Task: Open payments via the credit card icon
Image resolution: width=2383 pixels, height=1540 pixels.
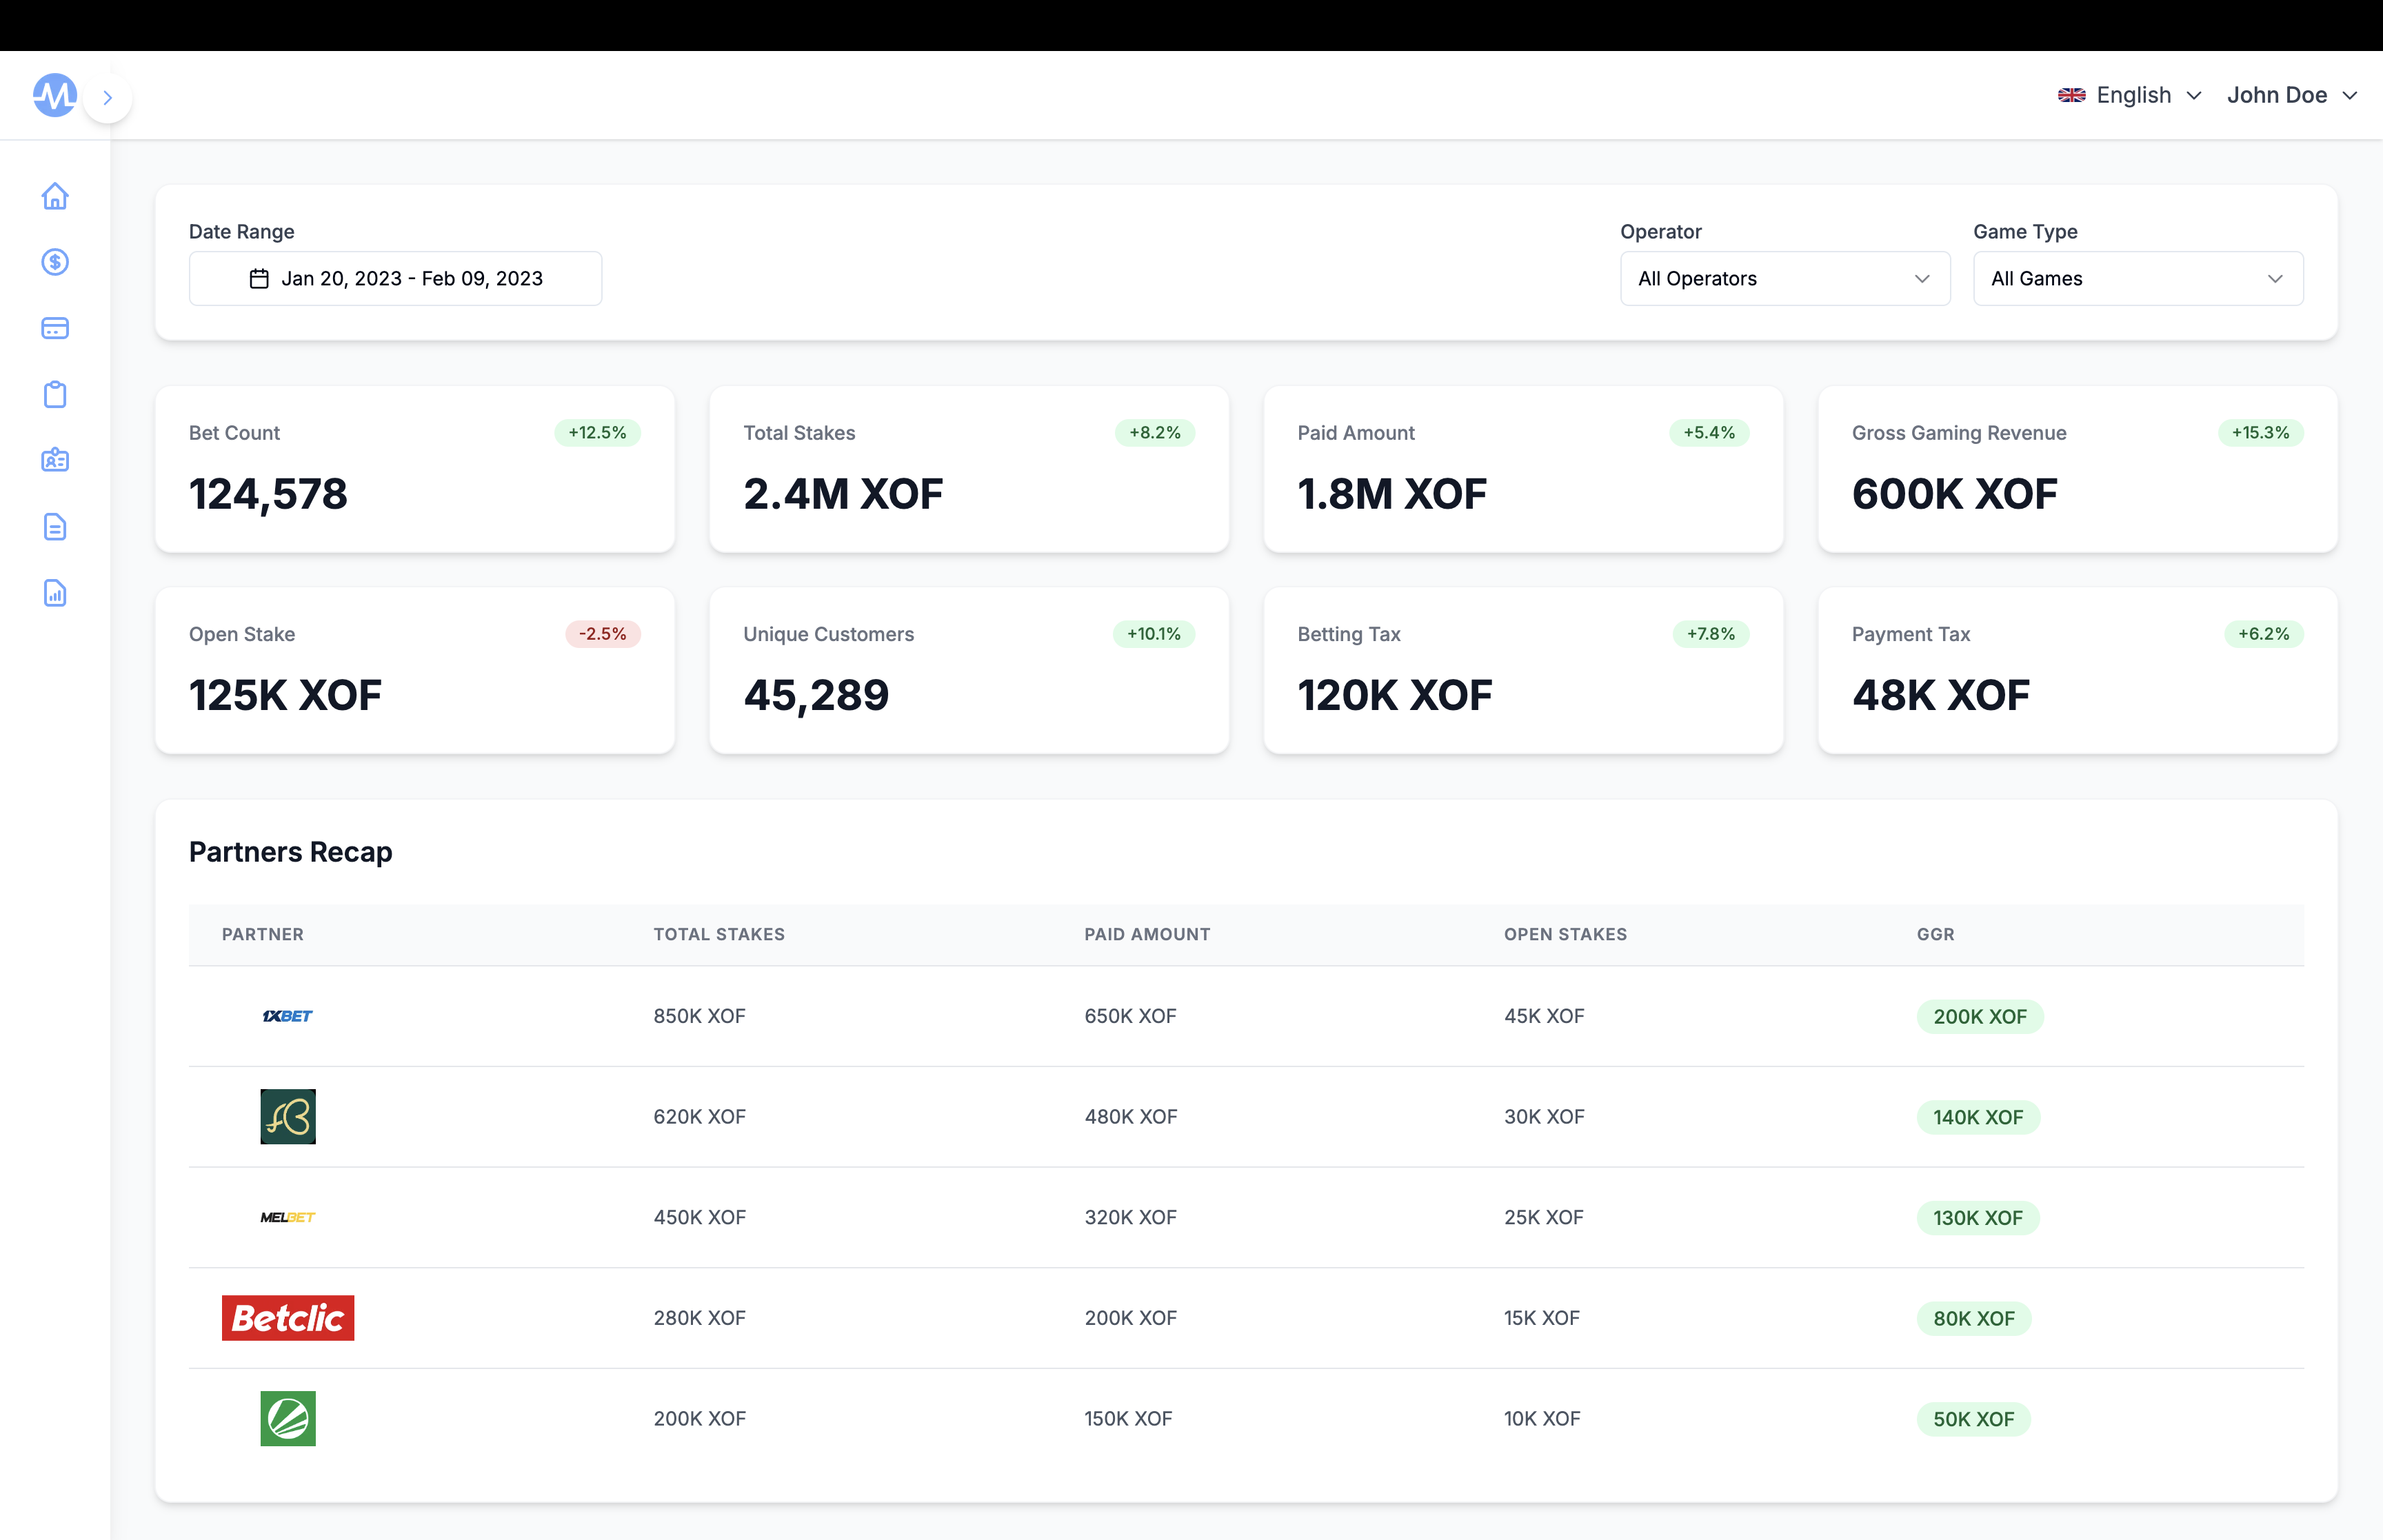Action: (55, 328)
